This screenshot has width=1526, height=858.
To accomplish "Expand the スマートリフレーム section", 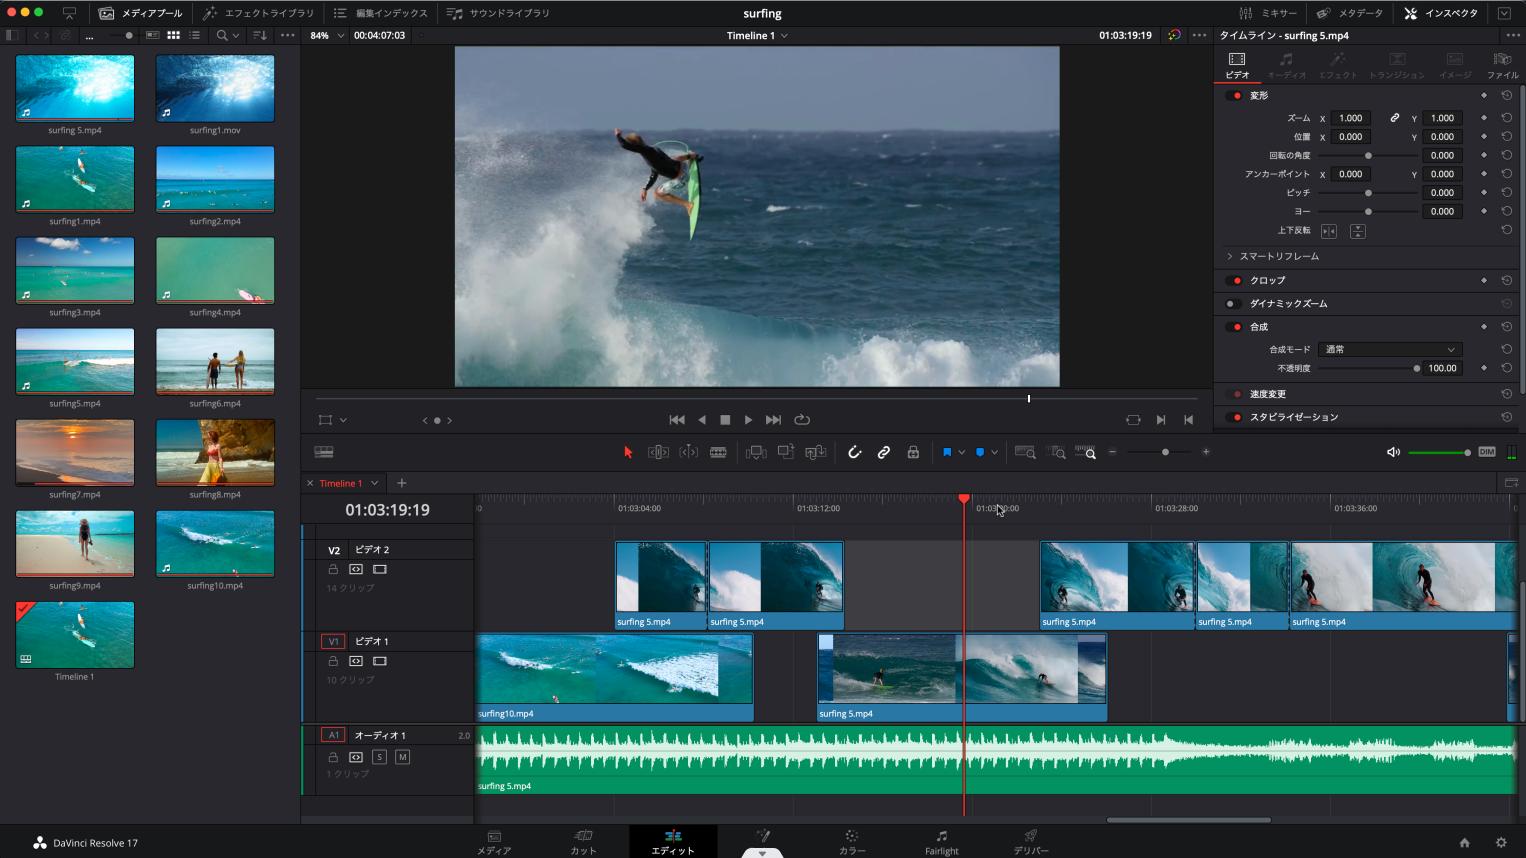I will pyautogui.click(x=1230, y=256).
